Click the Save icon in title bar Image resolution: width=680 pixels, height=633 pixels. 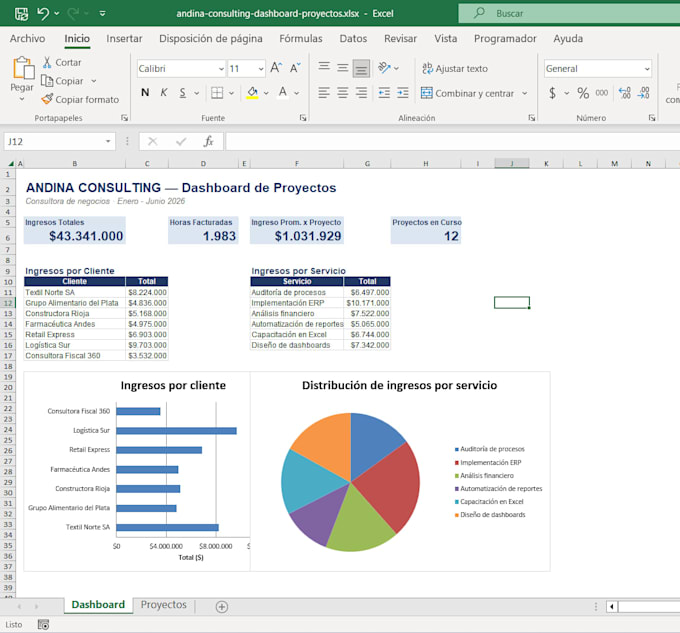pyautogui.click(x=21, y=14)
